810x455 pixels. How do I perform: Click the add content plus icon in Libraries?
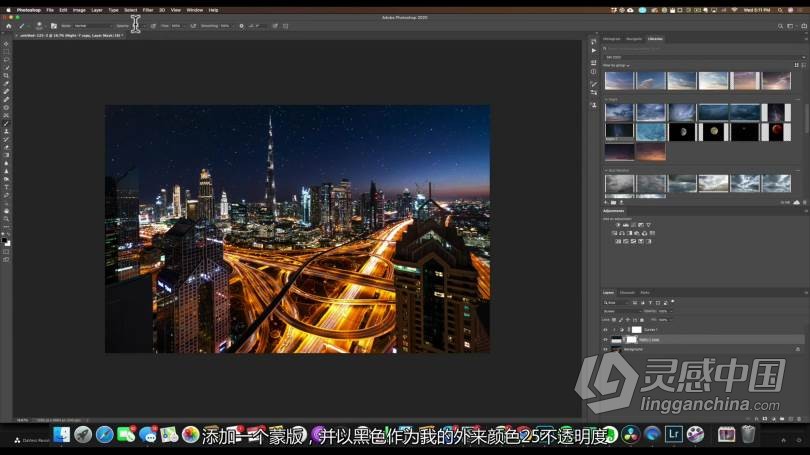pyautogui.click(x=606, y=202)
